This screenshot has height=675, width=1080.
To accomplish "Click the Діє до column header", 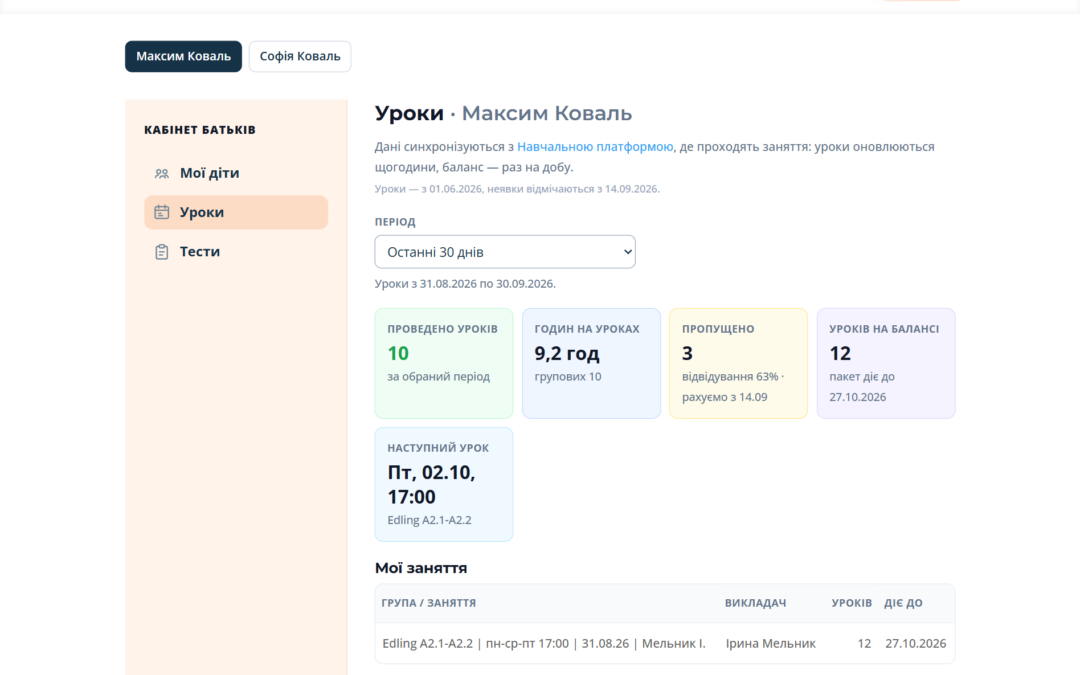I will pyautogui.click(x=903, y=603).
